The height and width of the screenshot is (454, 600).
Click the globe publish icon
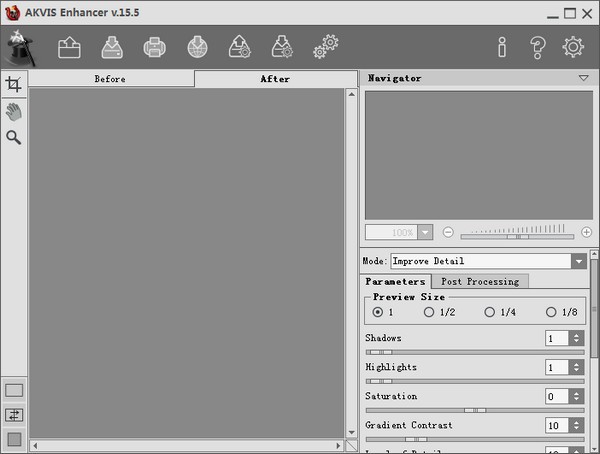click(x=197, y=47)
